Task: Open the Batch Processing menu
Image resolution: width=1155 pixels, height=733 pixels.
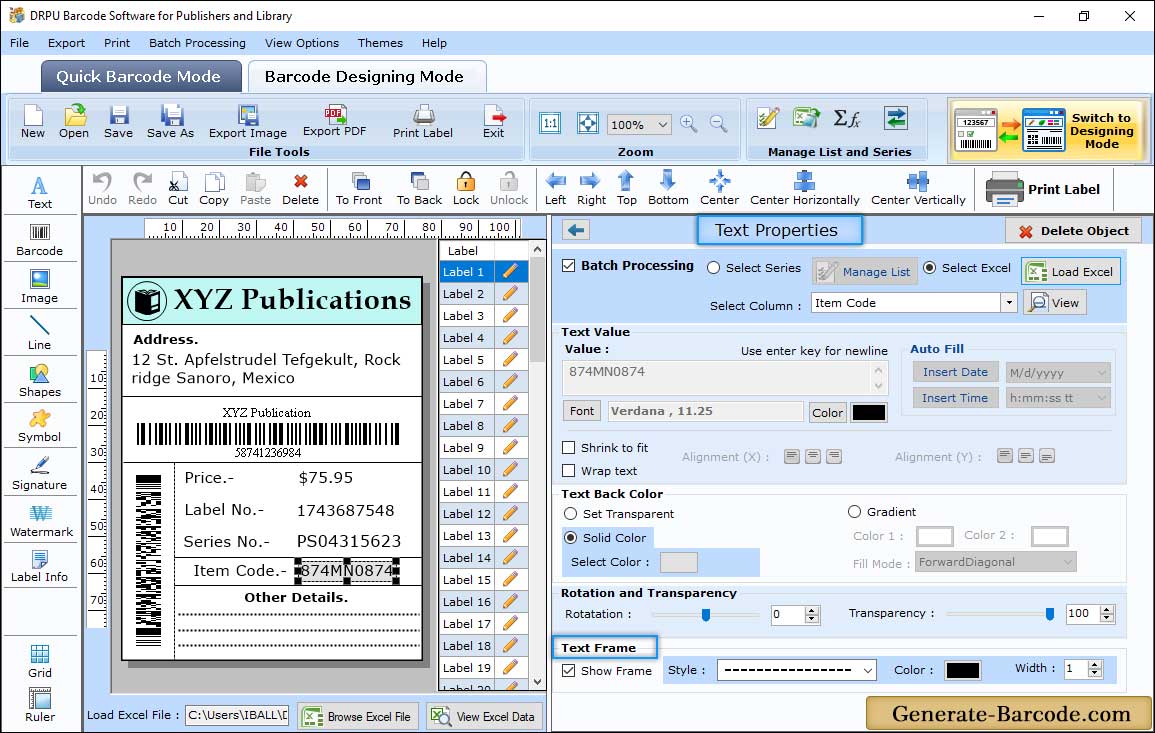Action: (197, 43)
